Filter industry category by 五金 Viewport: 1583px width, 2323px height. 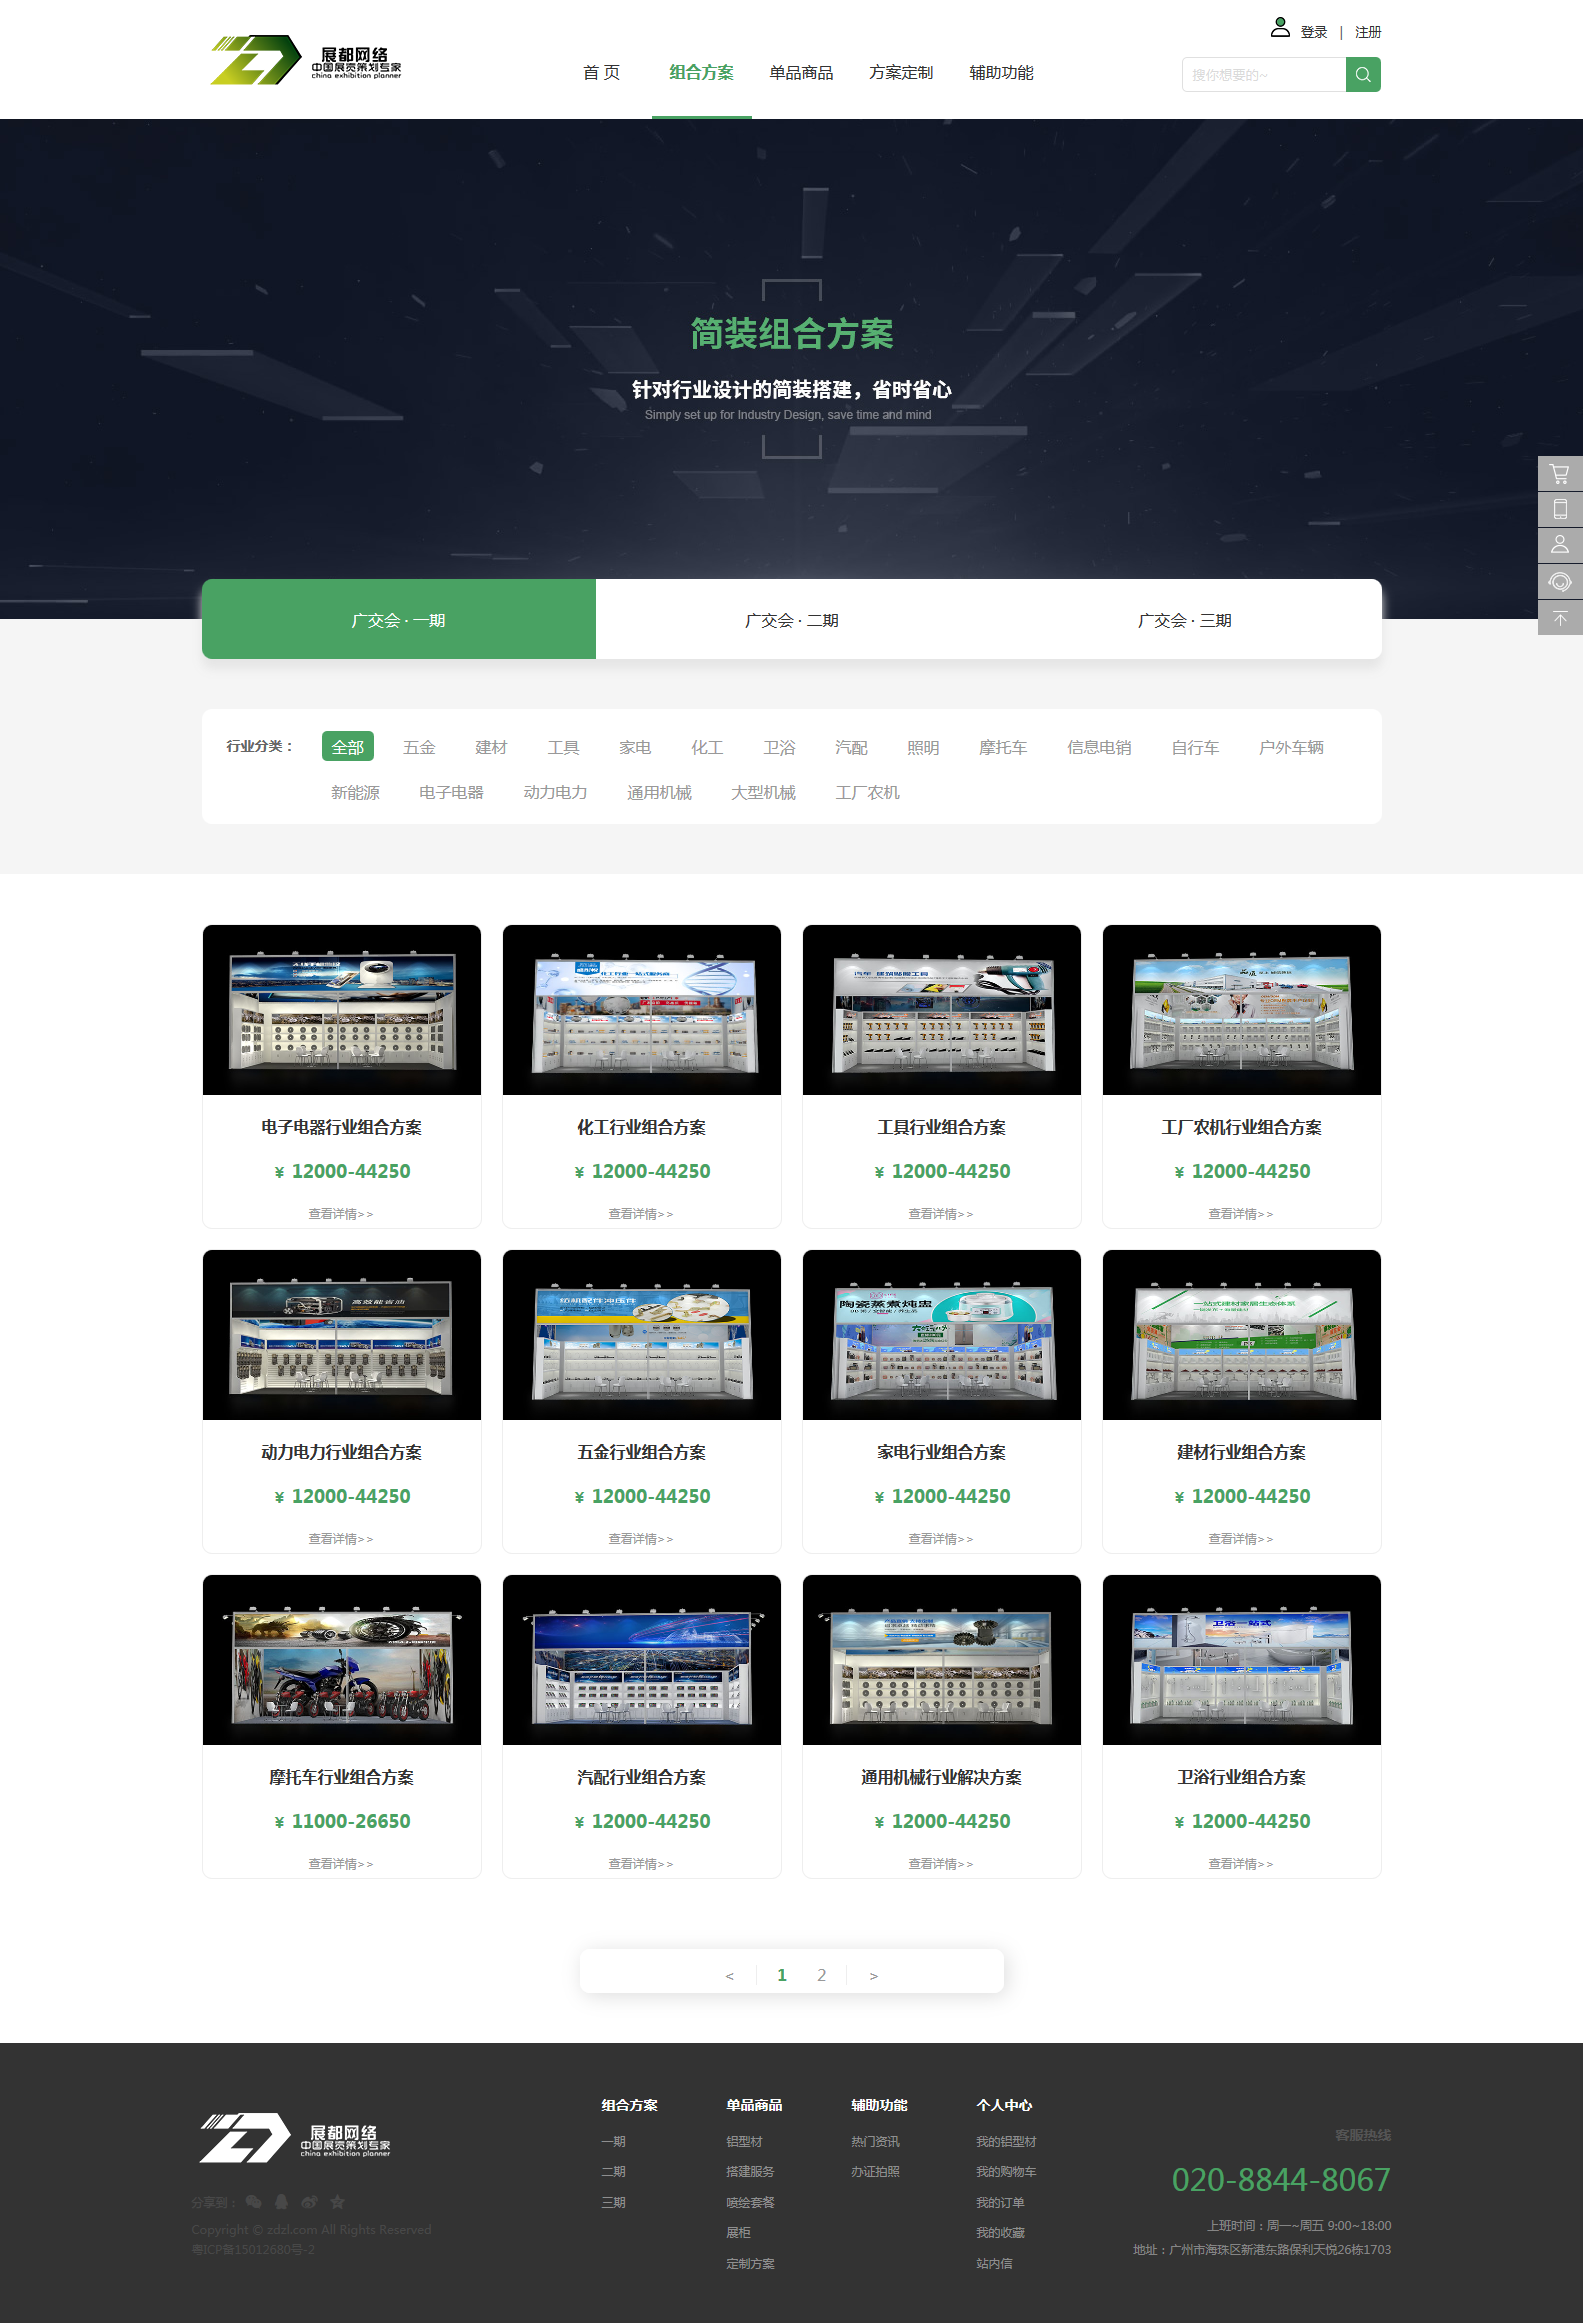click(419, 747)
